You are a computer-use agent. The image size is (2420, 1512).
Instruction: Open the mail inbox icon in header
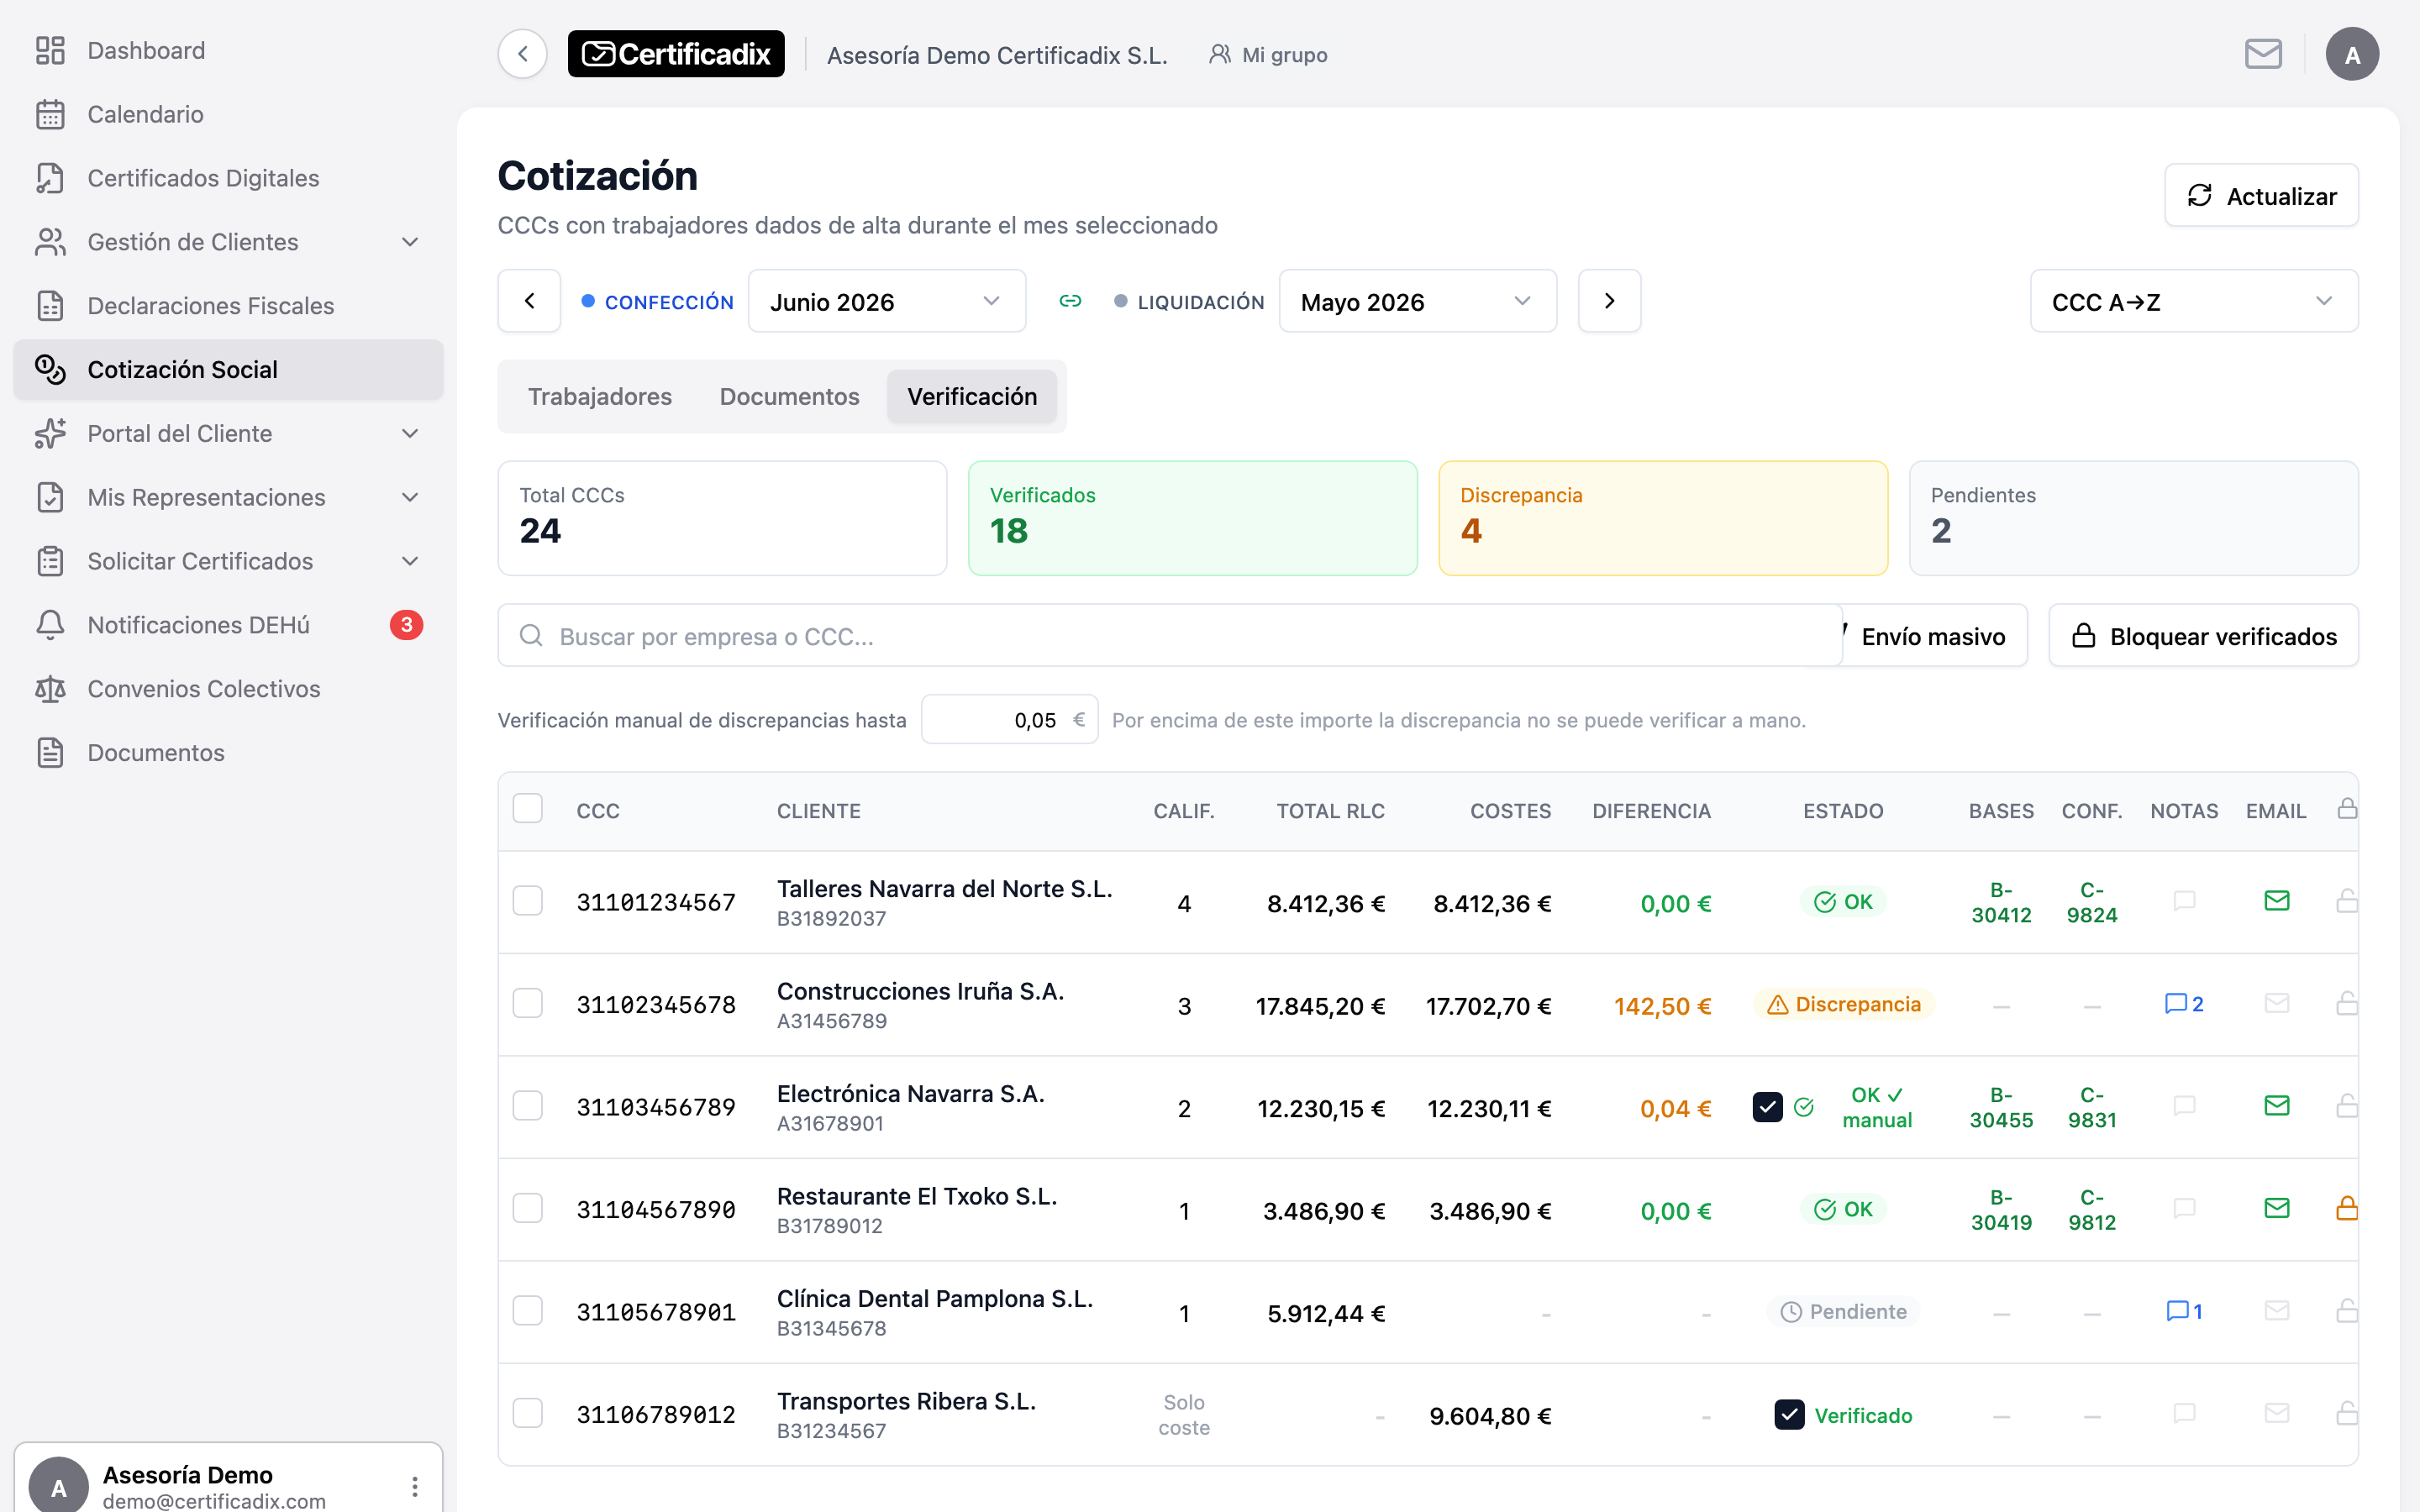click(x=2263, y=54)
